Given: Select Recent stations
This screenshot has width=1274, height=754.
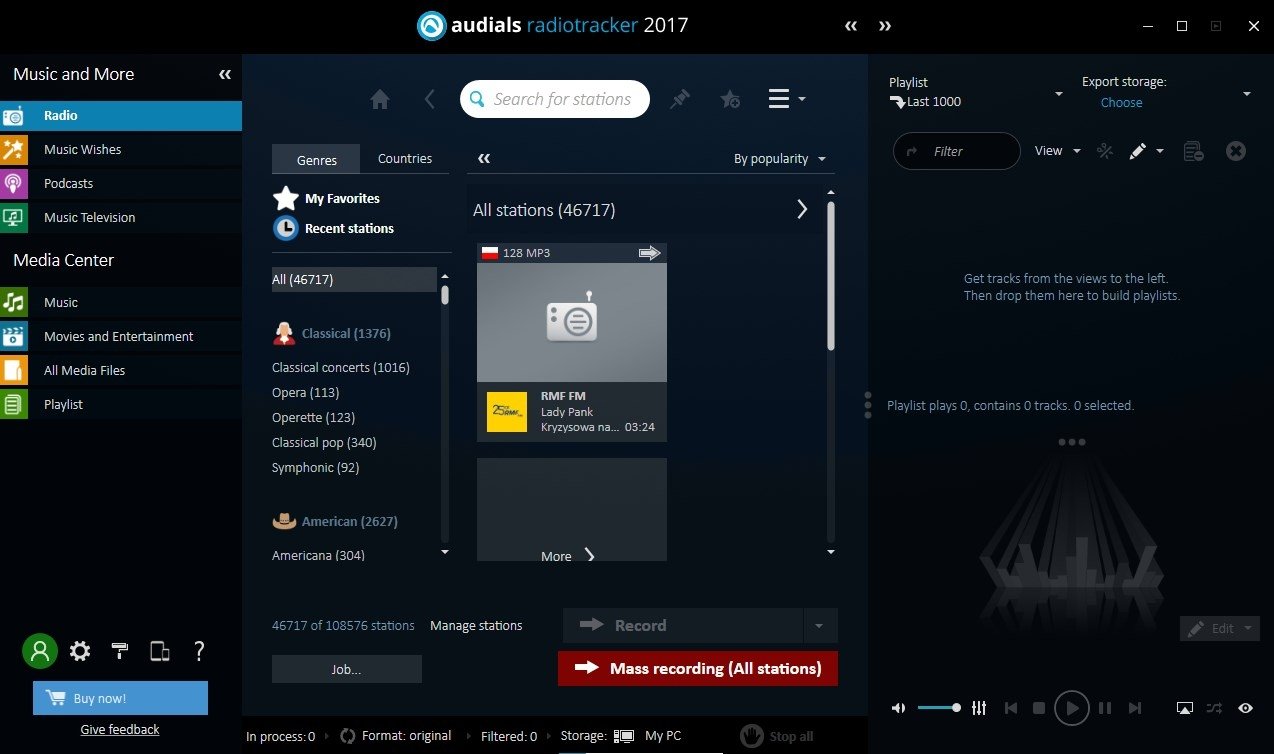Looking at the screenshot, I should (334, 228).
